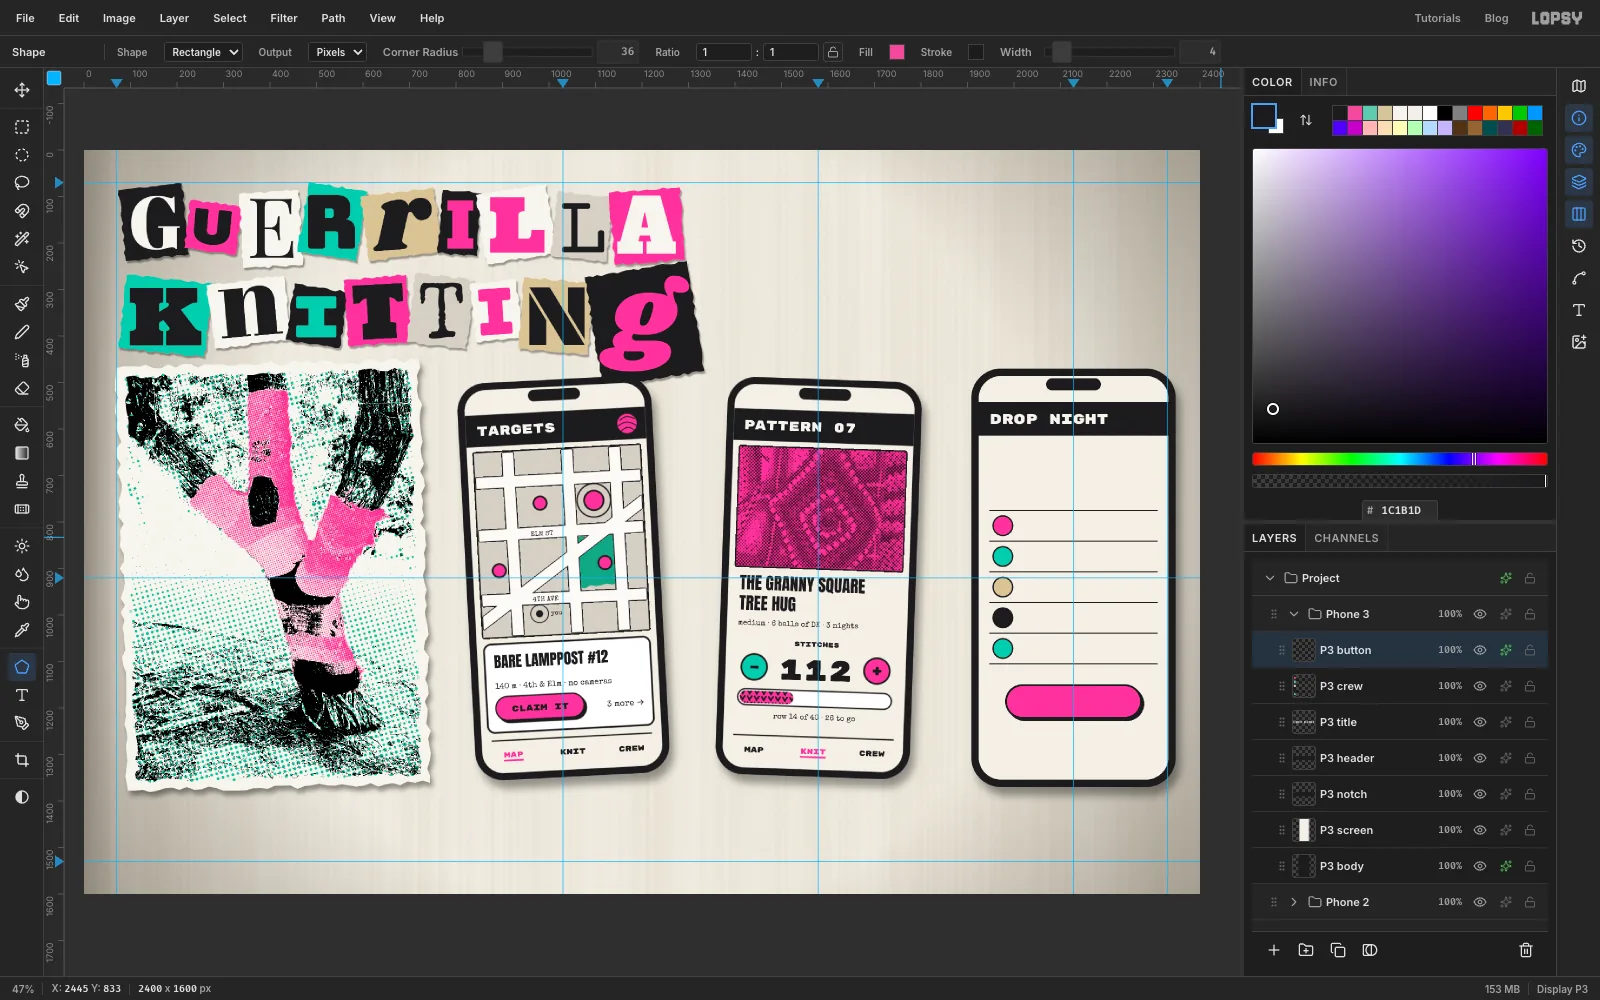
Task: Select the Crop tool
Action: 22,760
